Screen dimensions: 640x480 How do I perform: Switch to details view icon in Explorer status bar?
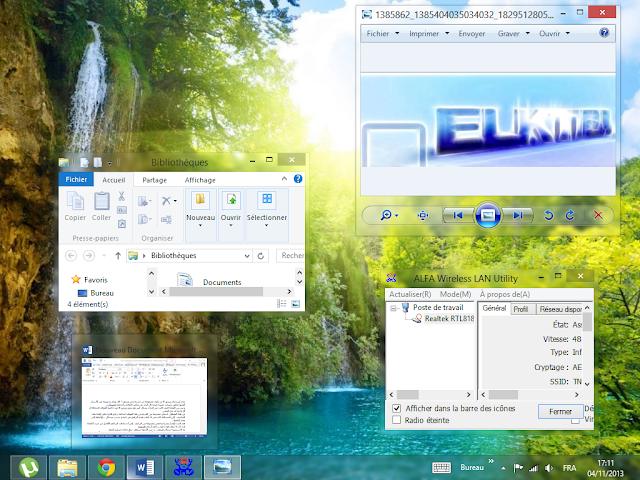click(282, 304)
